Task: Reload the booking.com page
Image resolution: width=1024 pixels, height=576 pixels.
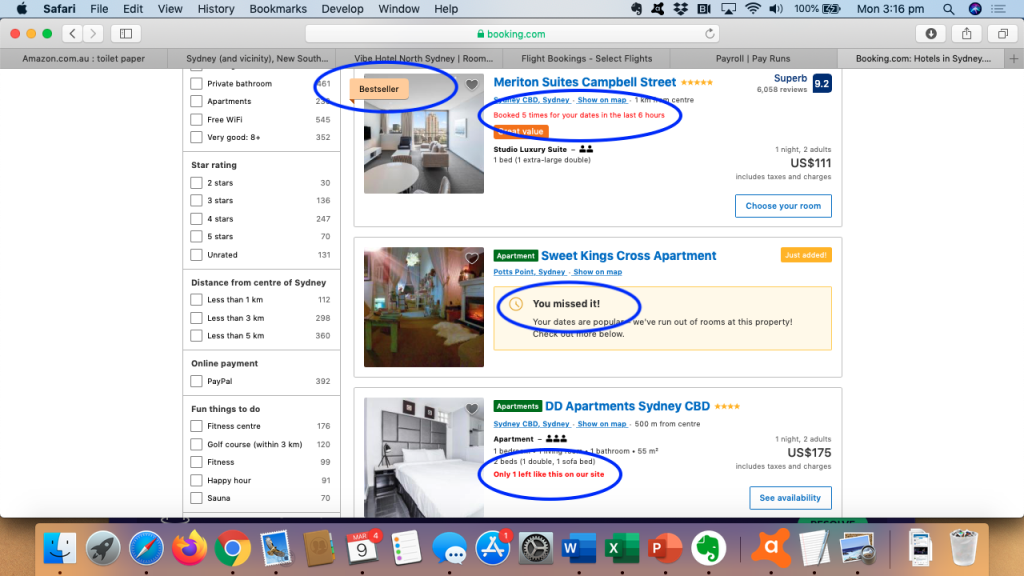Action: pyautogui.click(x=710, y=34)
